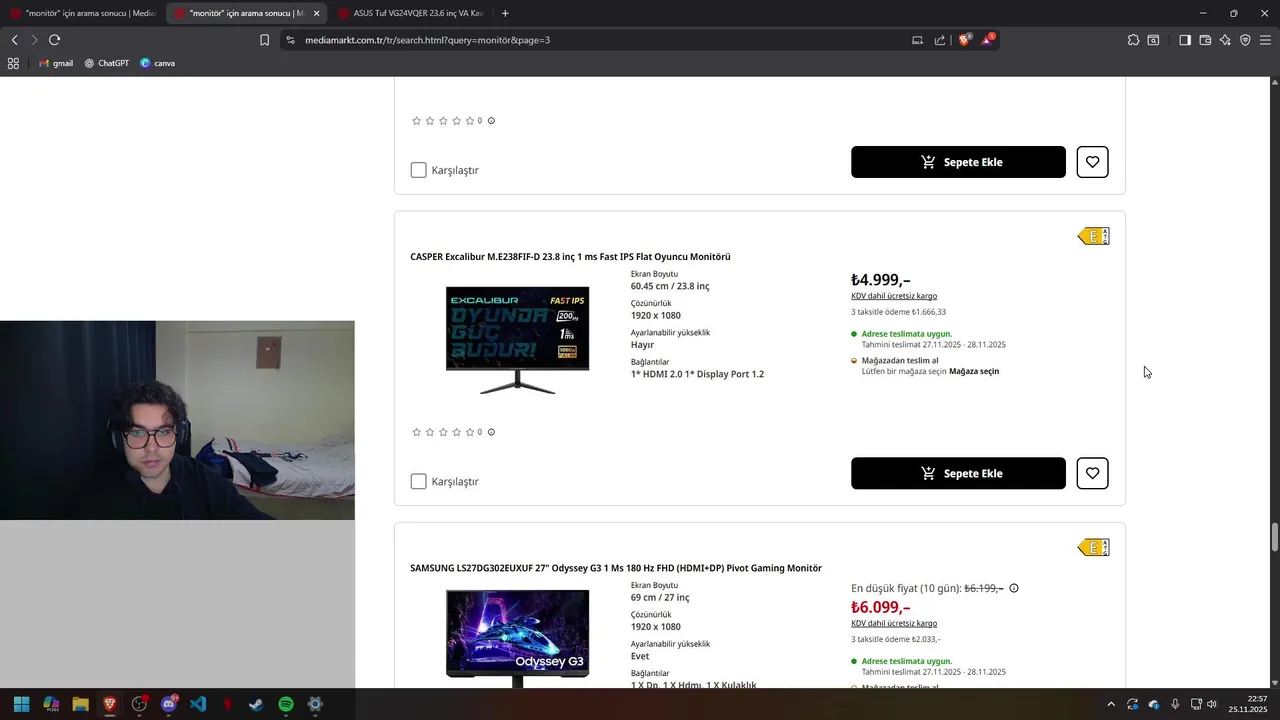Open the Brave Rewards triangle icon

click(x=988, y=40)
